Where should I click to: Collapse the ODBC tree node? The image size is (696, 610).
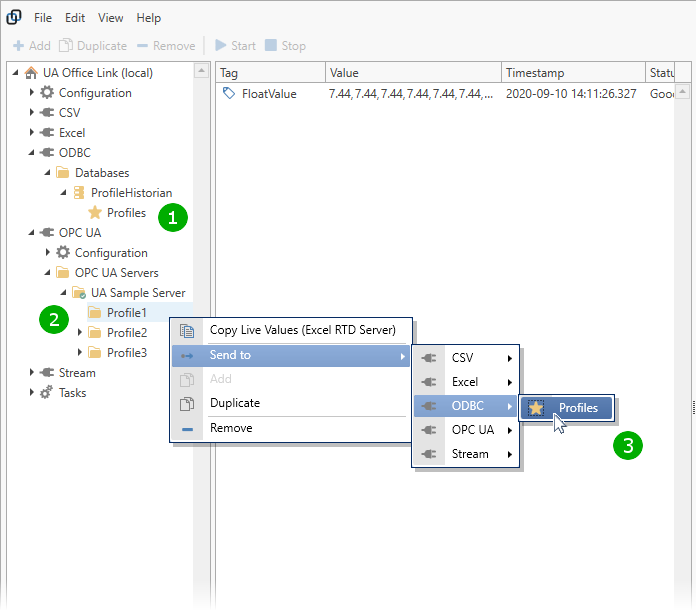(x=32, y=152)
